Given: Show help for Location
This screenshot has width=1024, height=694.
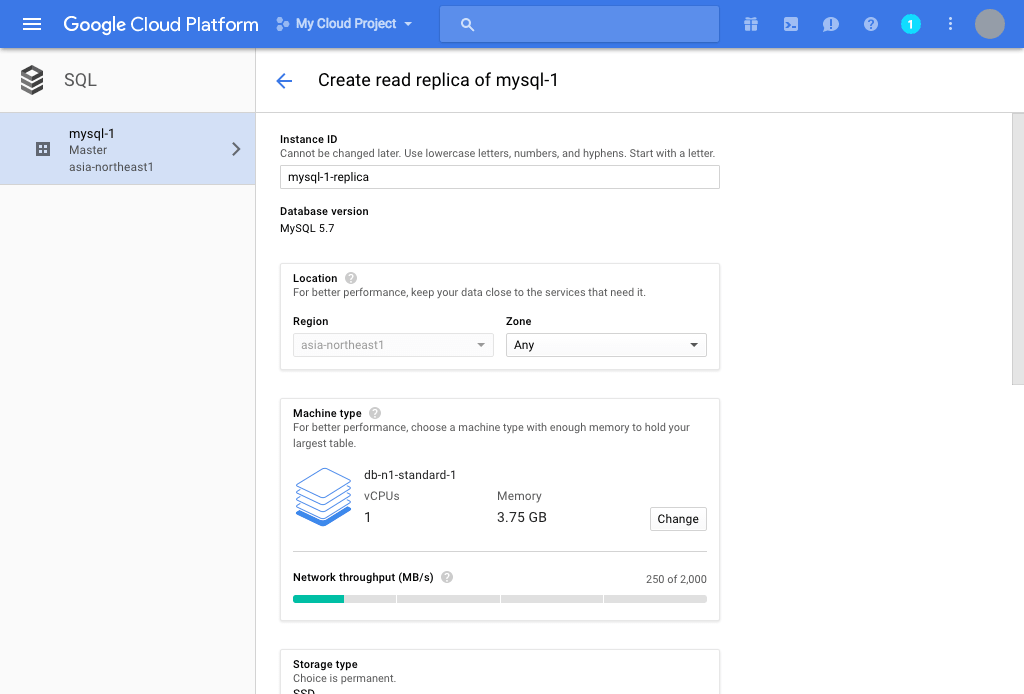Looking at the screenshot, I should 351,278.
